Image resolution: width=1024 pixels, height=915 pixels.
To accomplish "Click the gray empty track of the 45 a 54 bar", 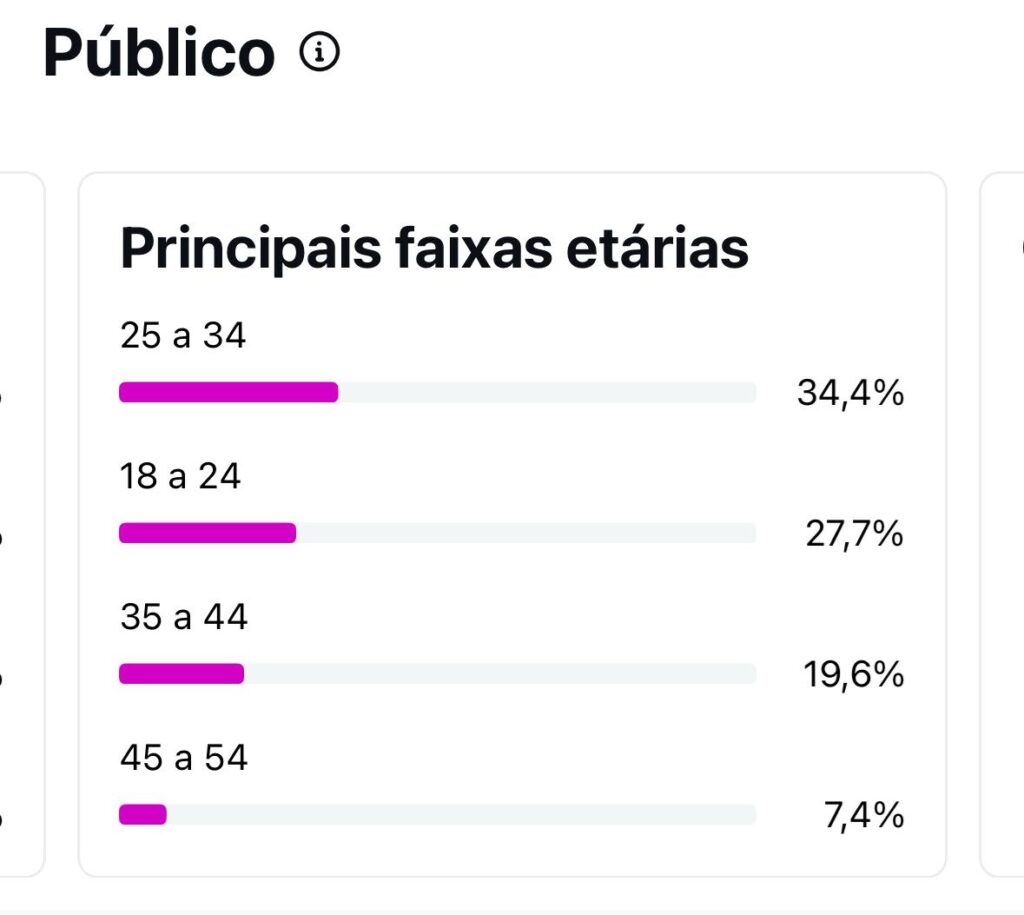I will click(x=460, y=815).
